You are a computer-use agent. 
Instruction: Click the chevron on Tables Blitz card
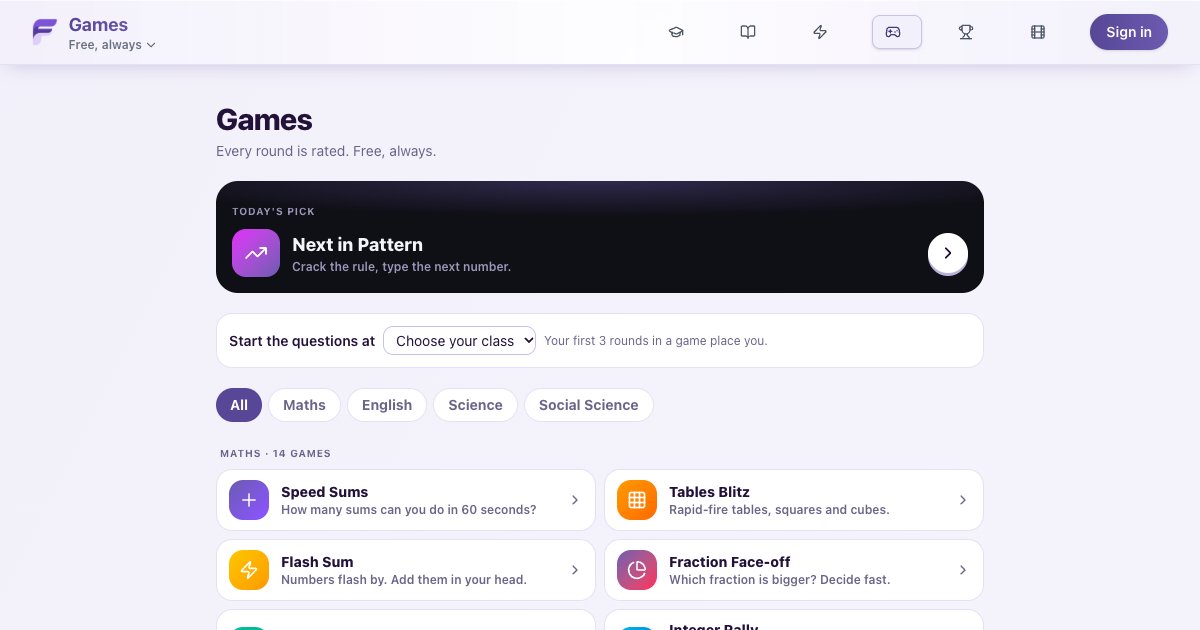963,500
